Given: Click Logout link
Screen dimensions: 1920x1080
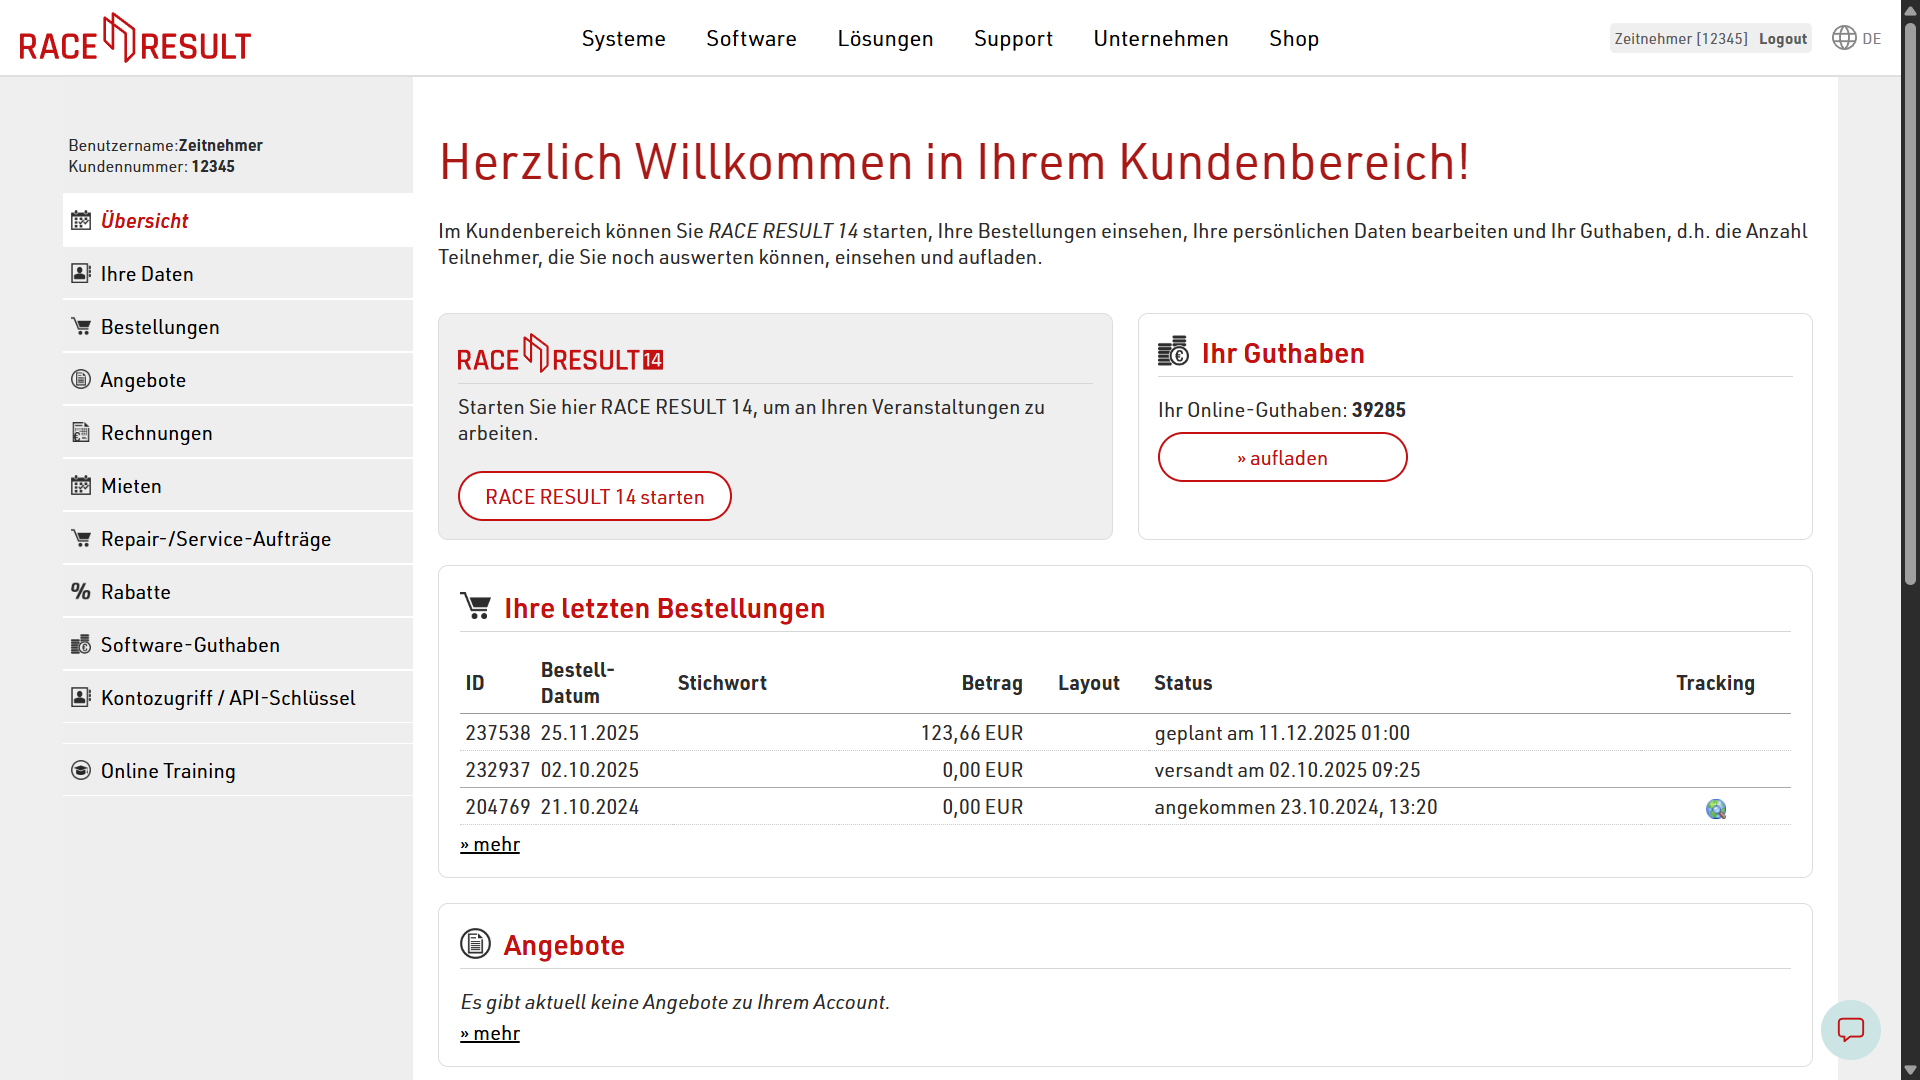Looking at the screenshot, I should (1782, 39).
